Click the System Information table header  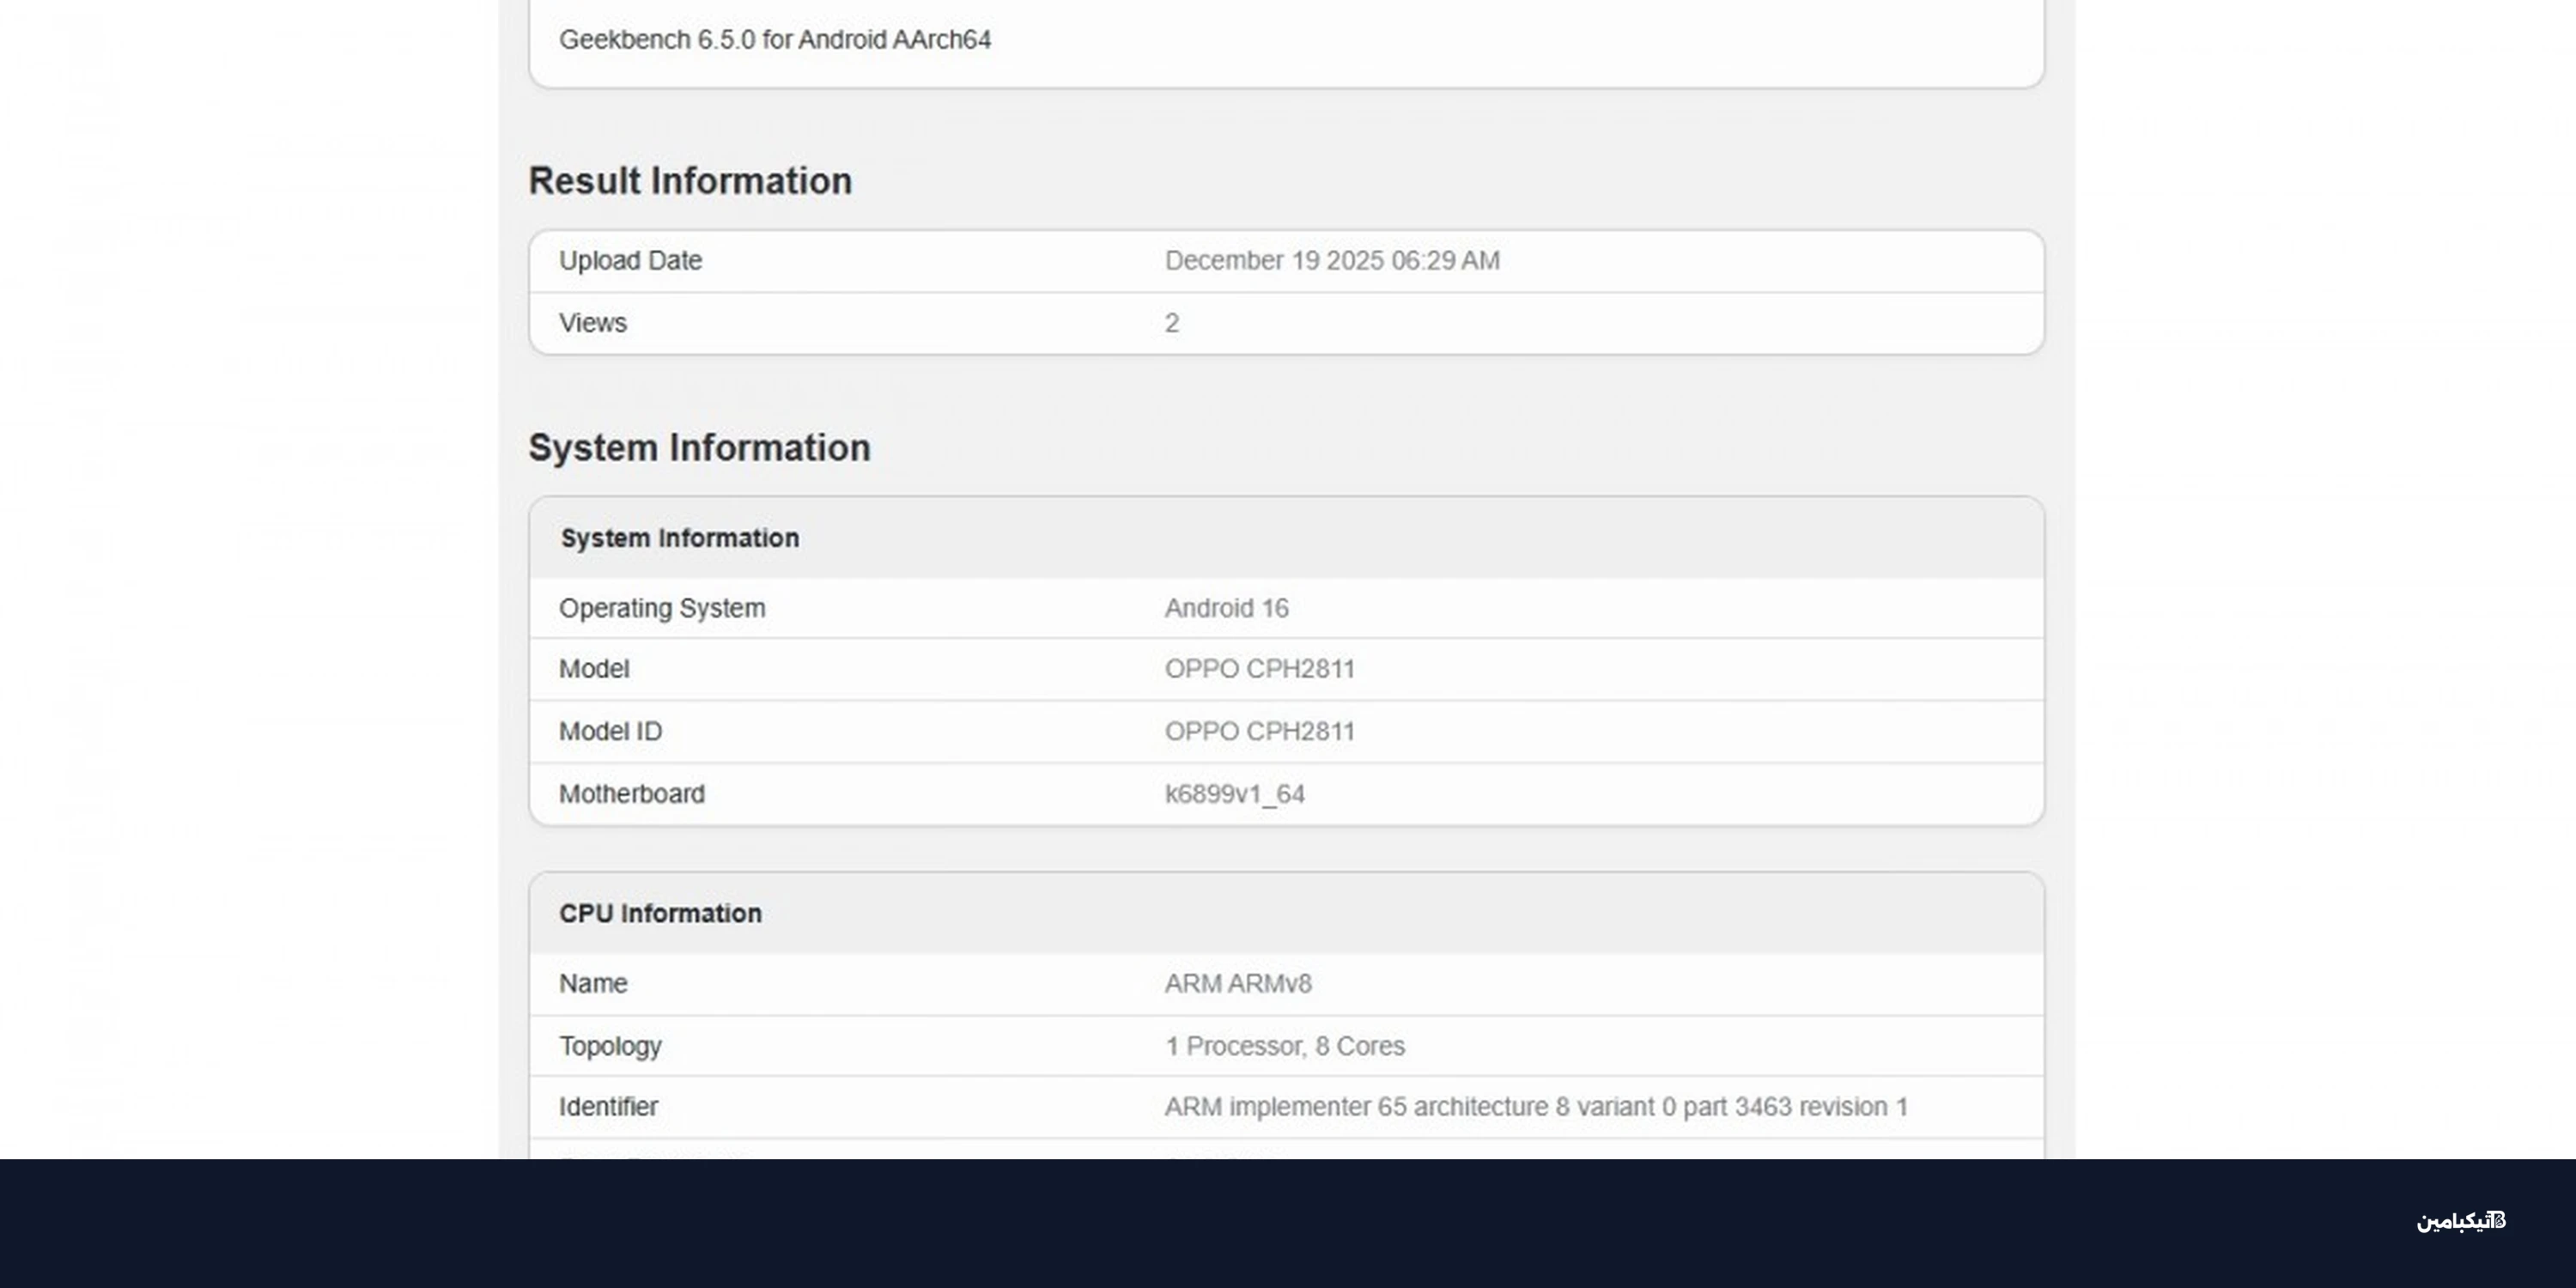[679, 538]
